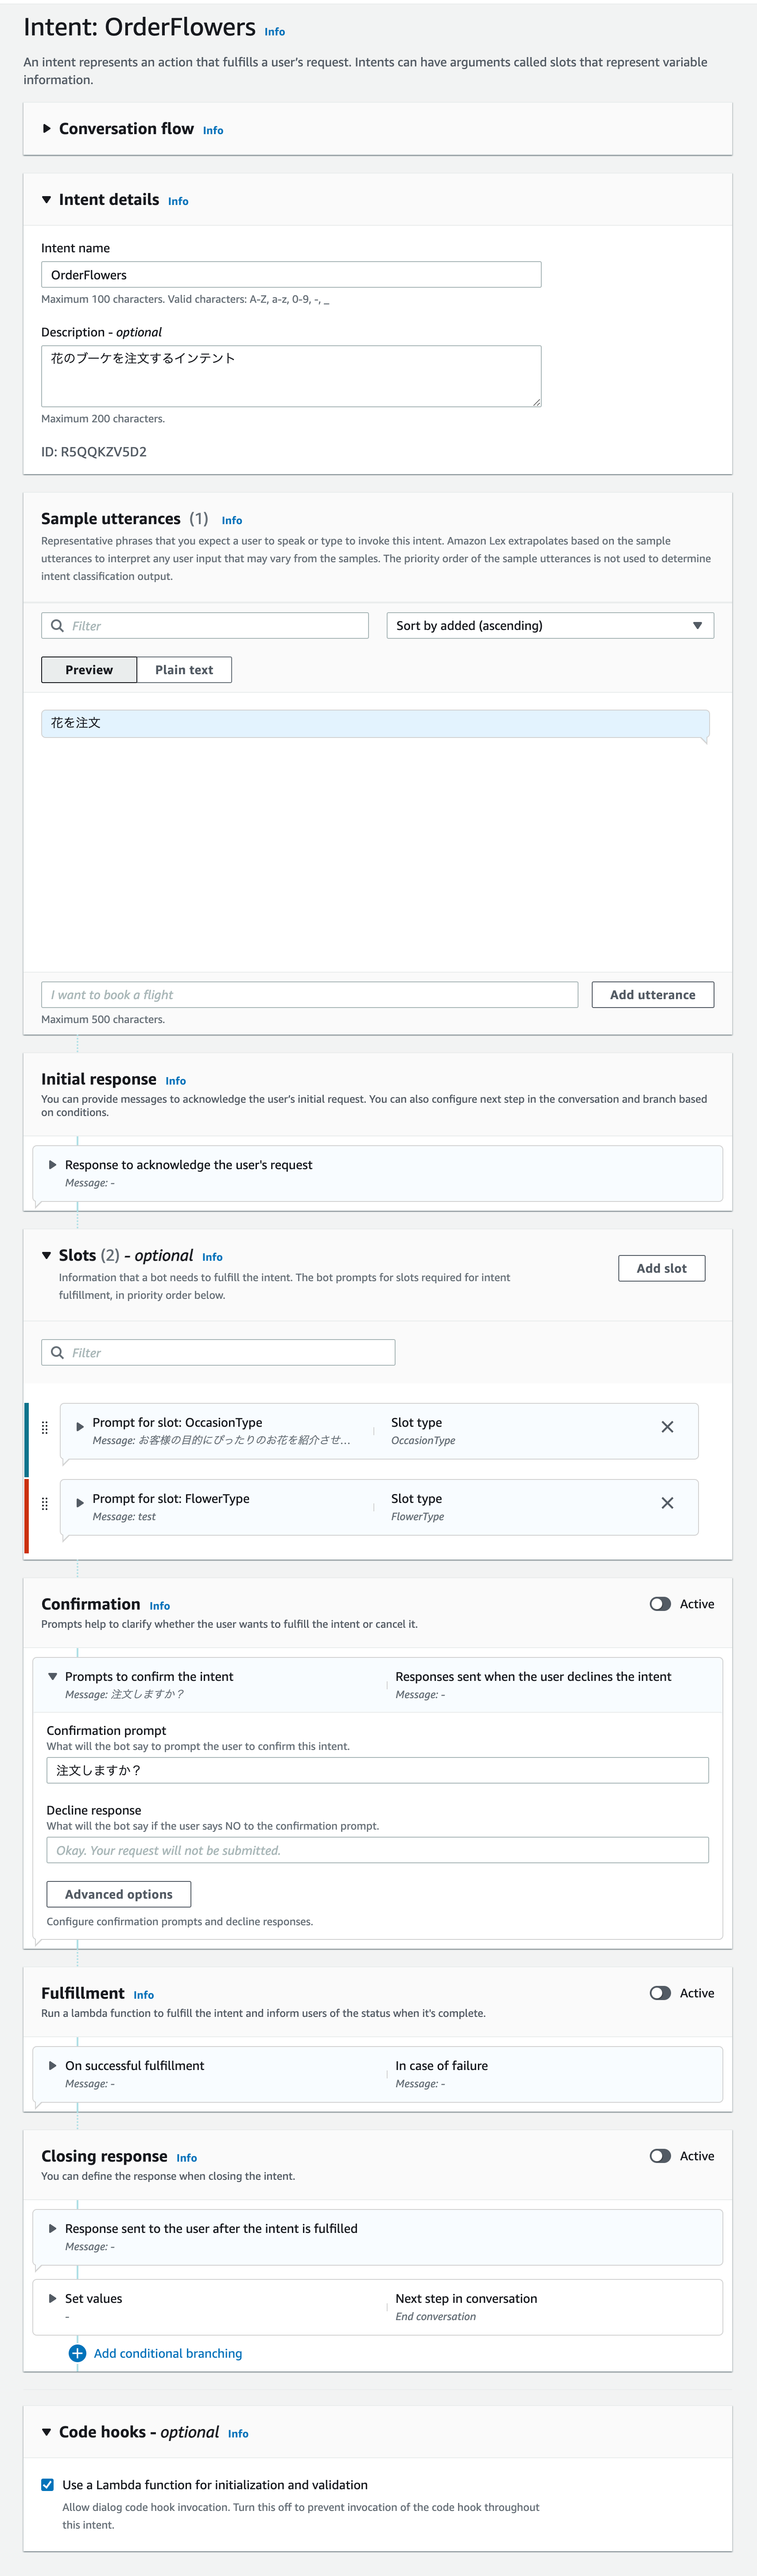Select the Preview tab

tap(89, 669)
